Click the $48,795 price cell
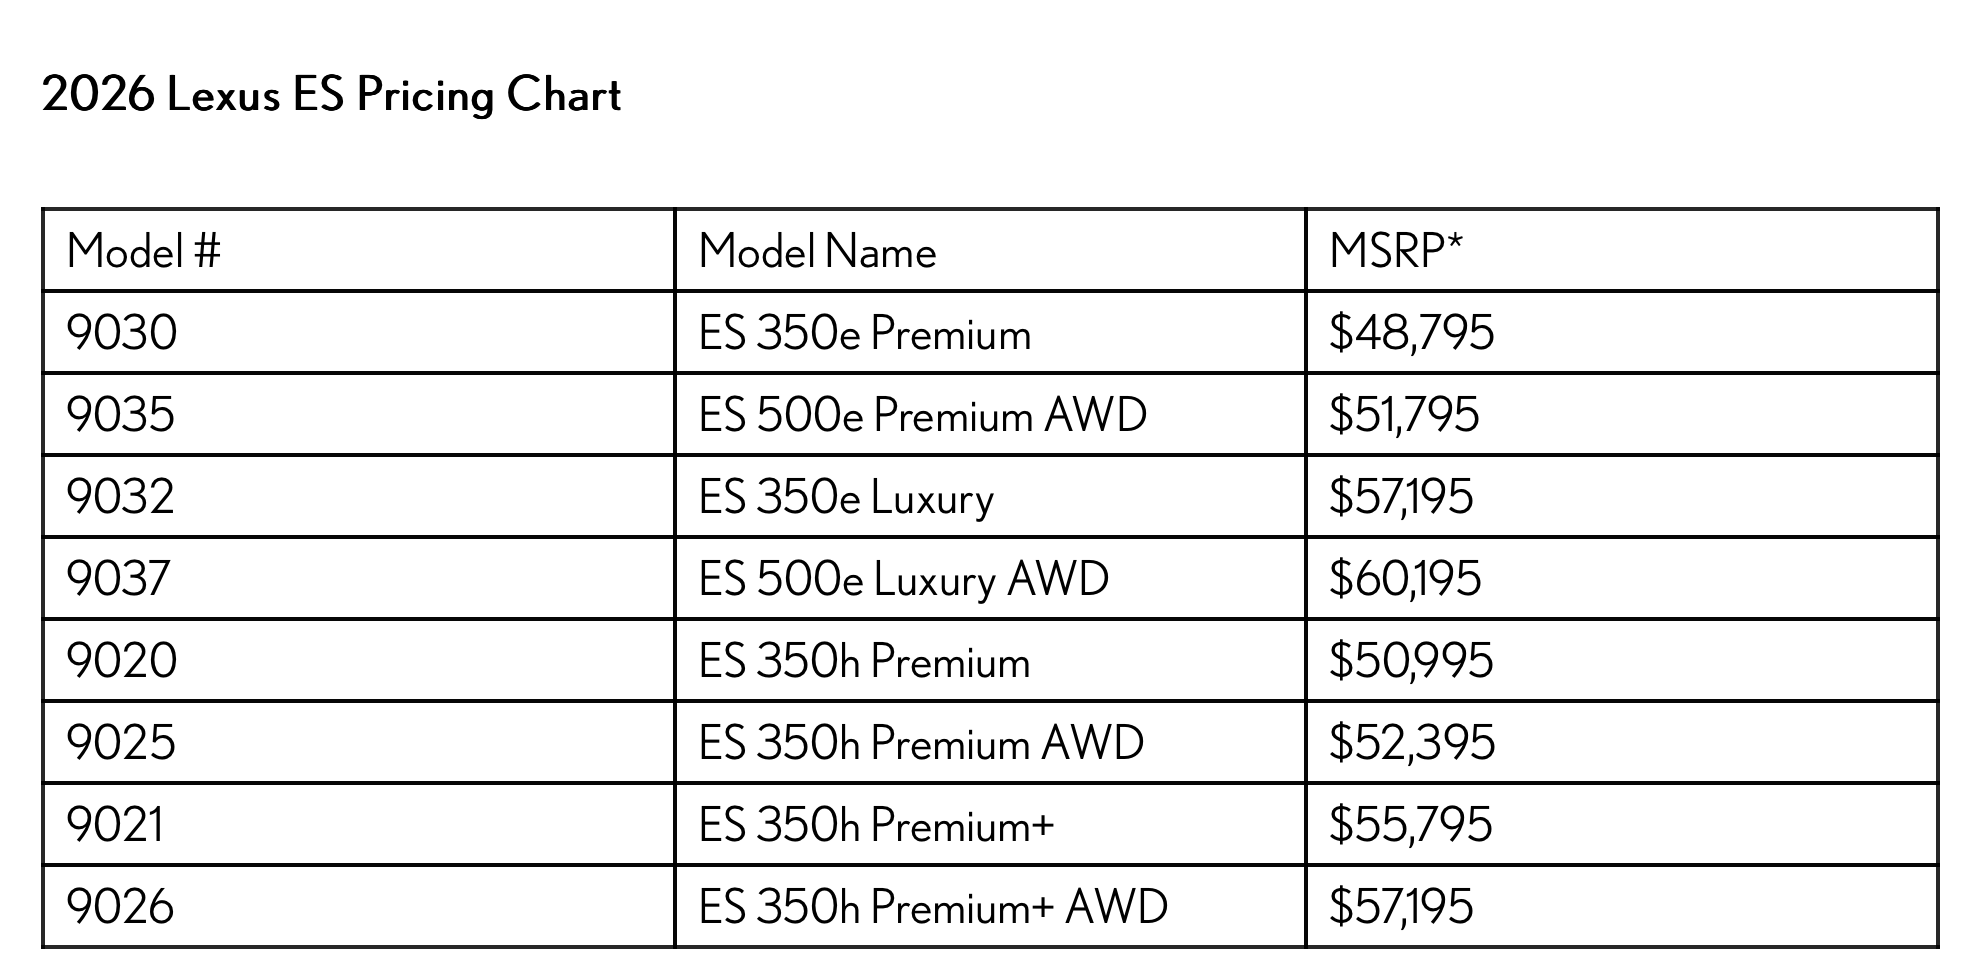The image size is (1978, 962). pyautogui.click(x=1411, y=333)
